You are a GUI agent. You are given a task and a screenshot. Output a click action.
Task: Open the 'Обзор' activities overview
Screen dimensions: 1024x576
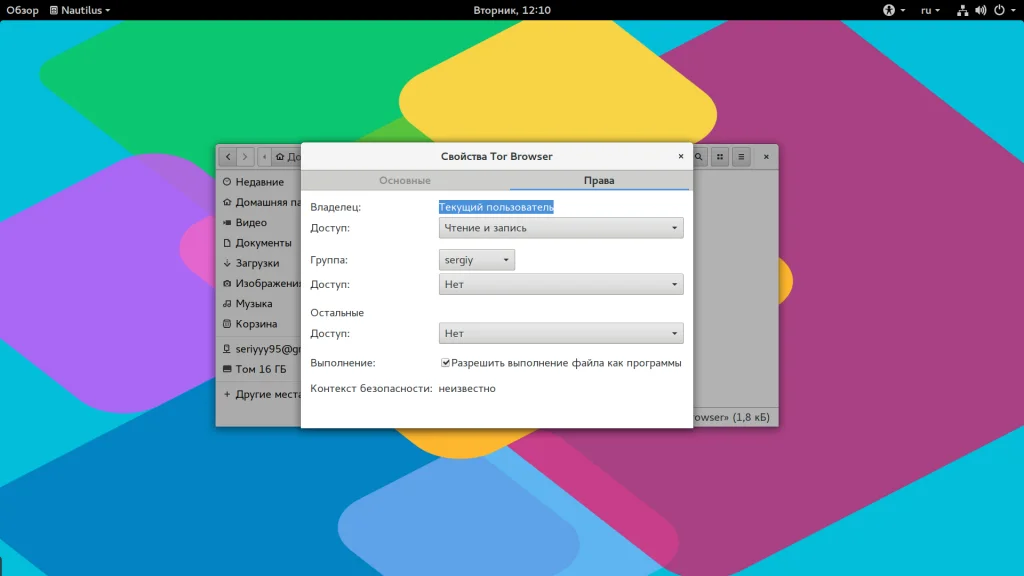pyautogui.click(x=22, y=10)
